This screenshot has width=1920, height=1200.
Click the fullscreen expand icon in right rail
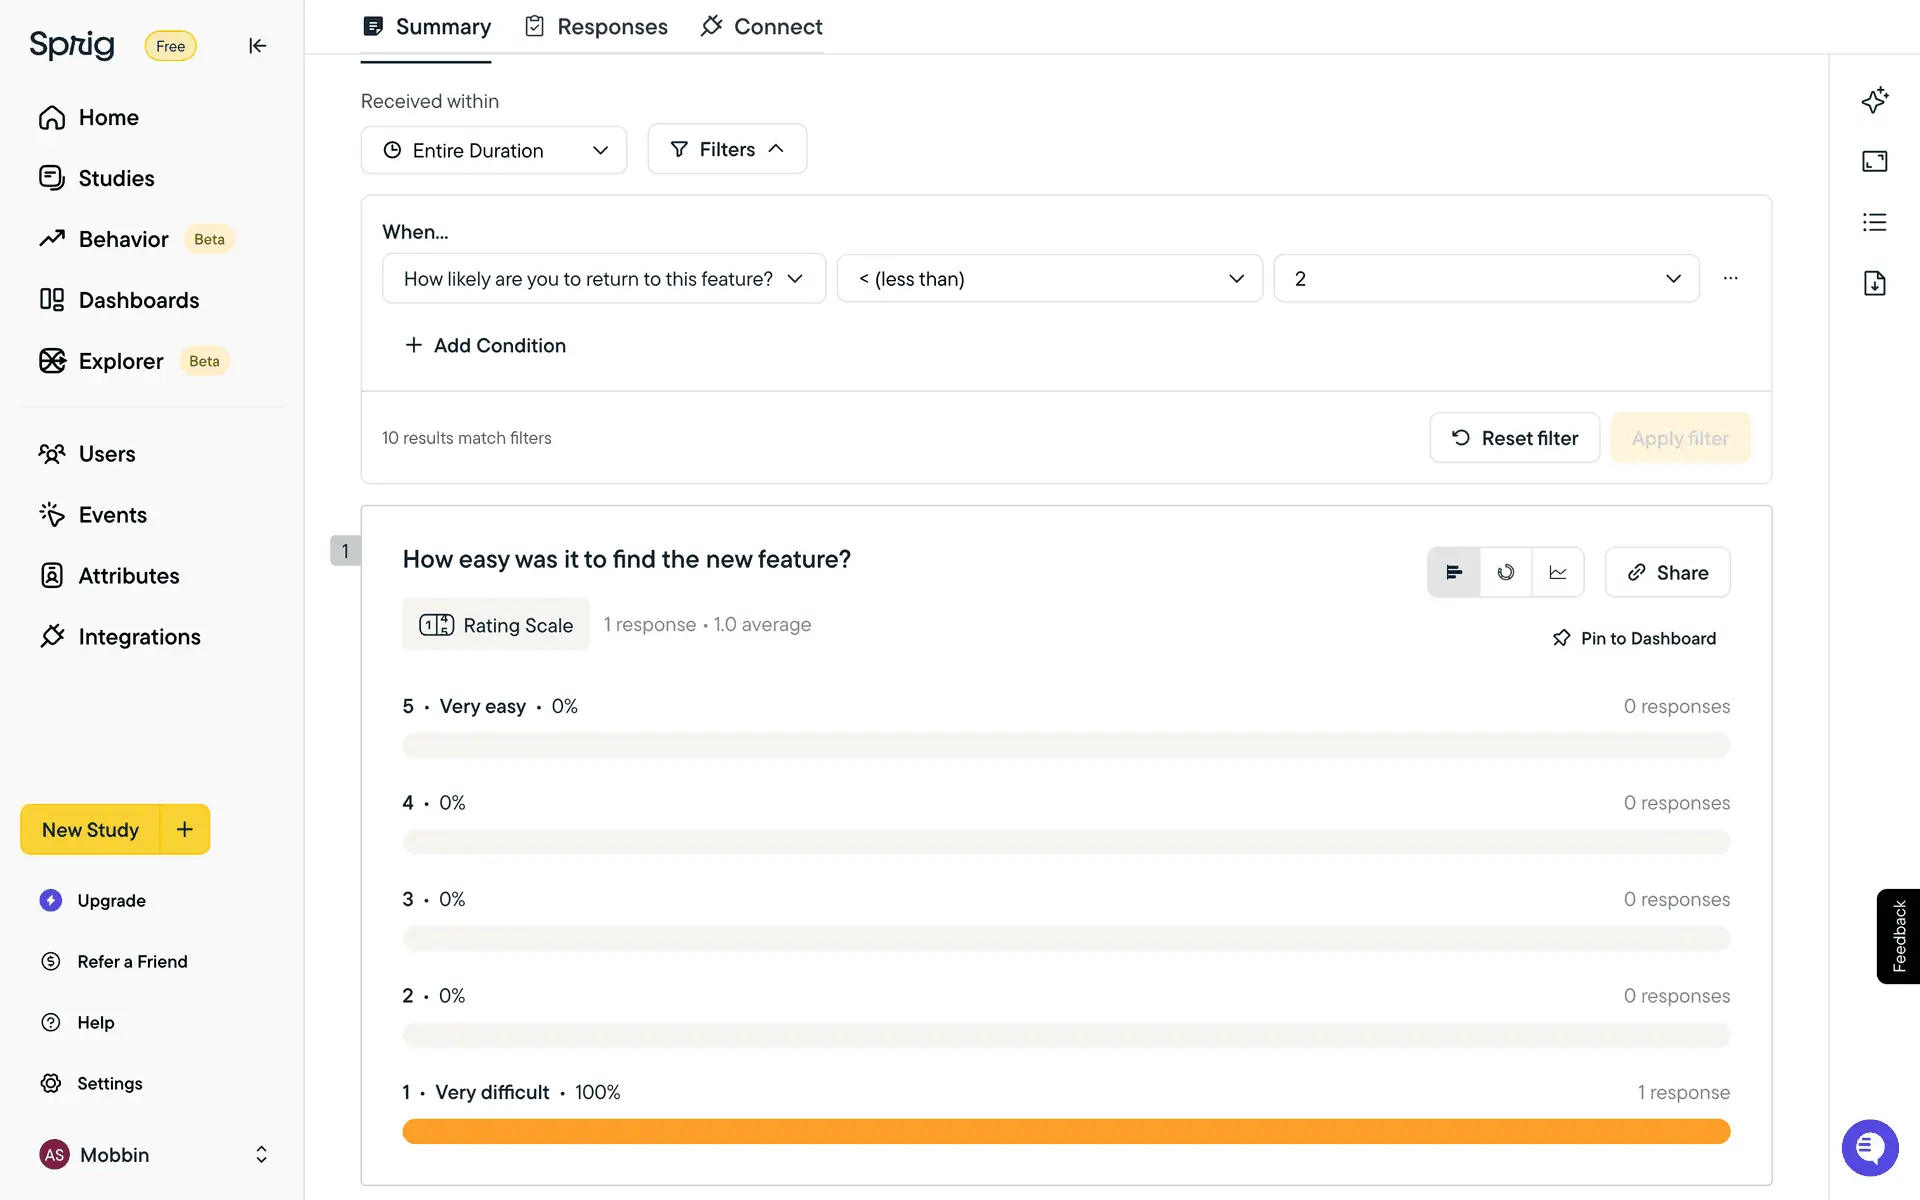[1874, 161]
